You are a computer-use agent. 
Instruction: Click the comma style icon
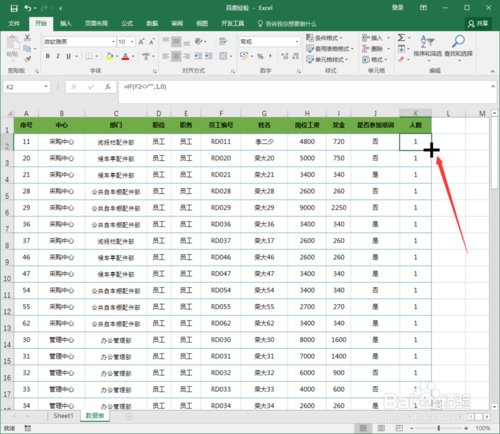click(270, 56)
